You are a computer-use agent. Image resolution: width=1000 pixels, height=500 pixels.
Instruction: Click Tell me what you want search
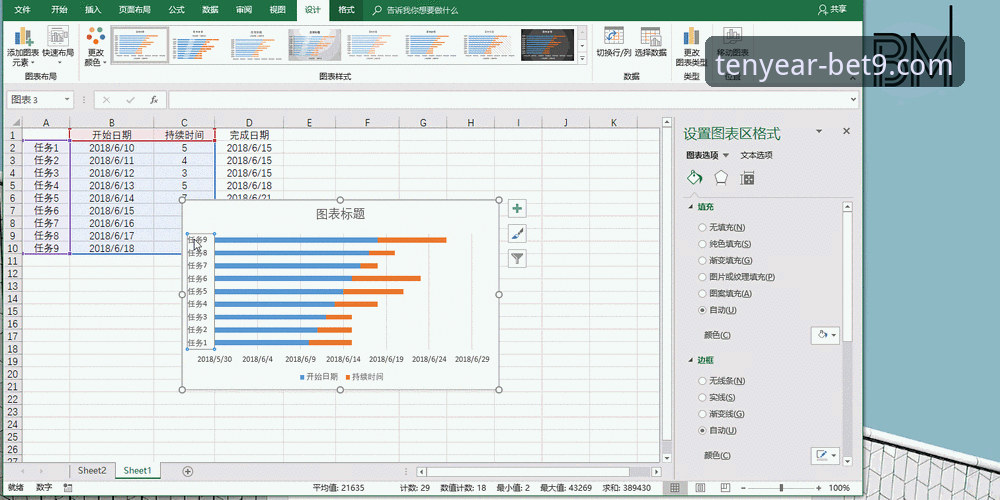pos(422,10)
